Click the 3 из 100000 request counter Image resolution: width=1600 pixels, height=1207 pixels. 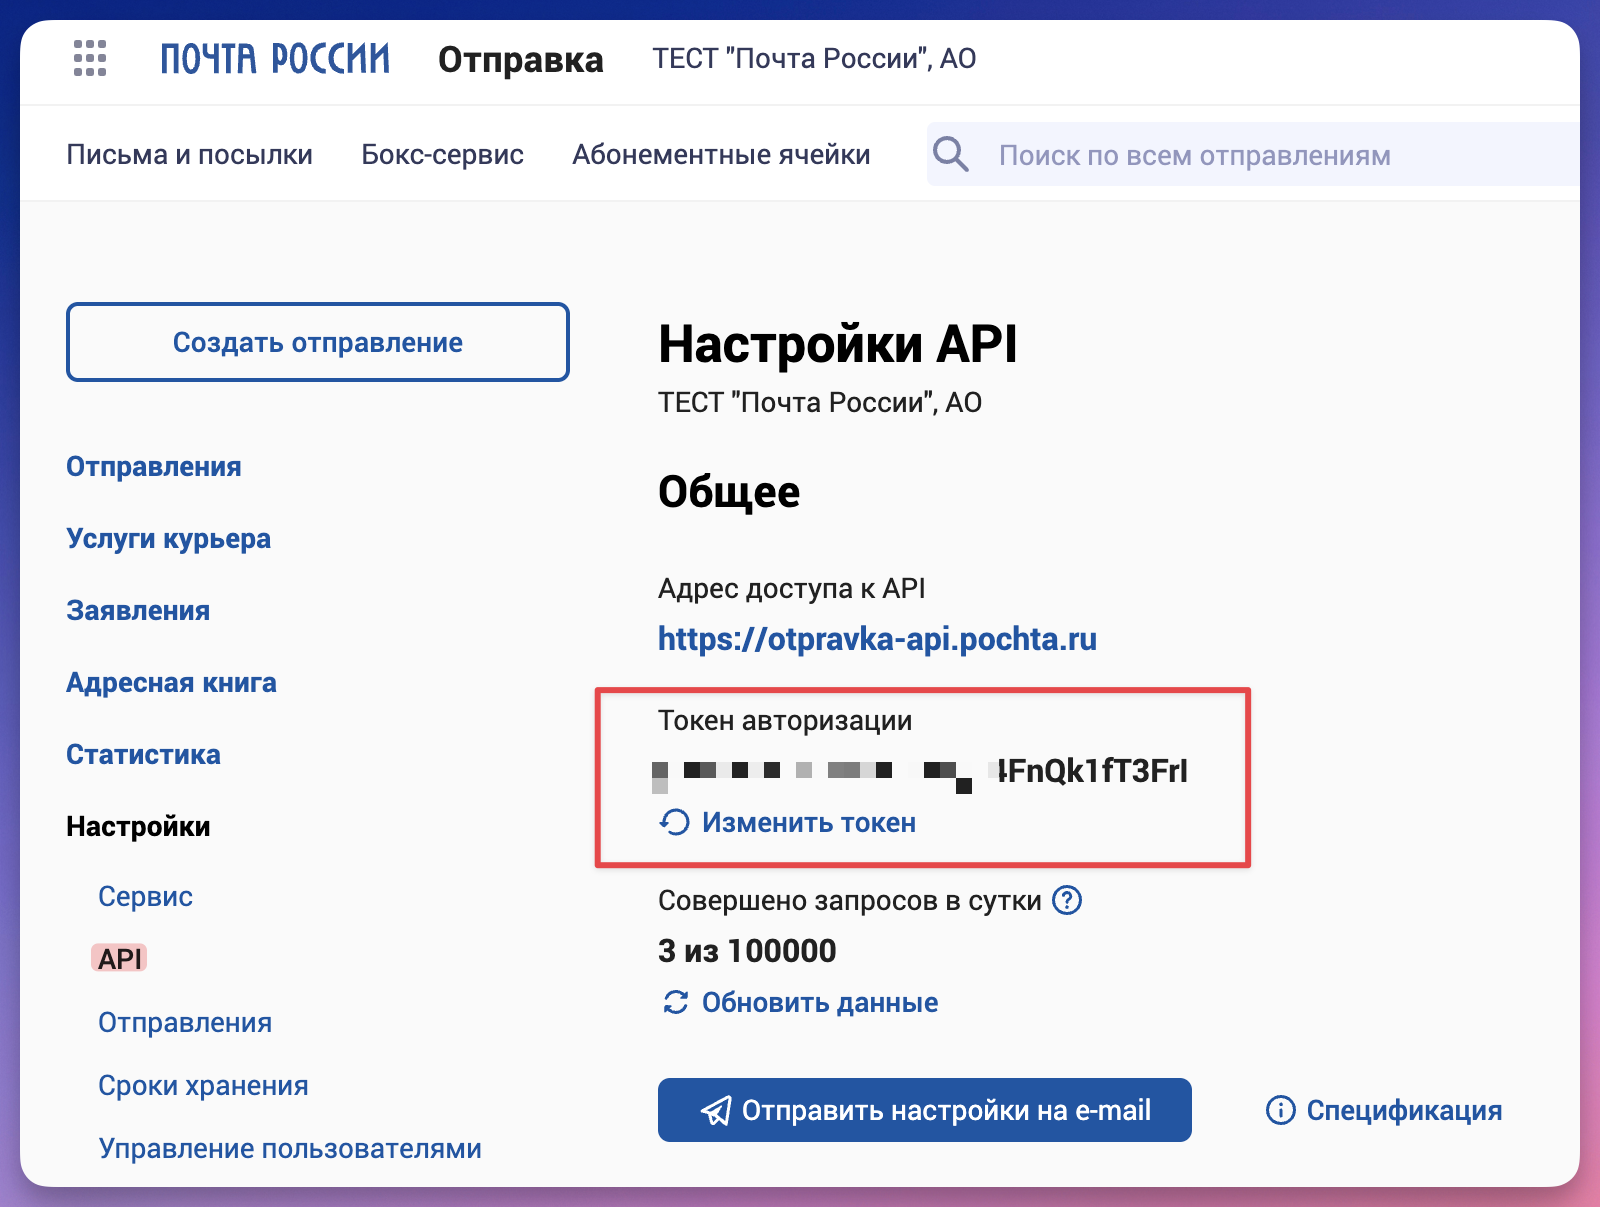(x=747, y=951)
